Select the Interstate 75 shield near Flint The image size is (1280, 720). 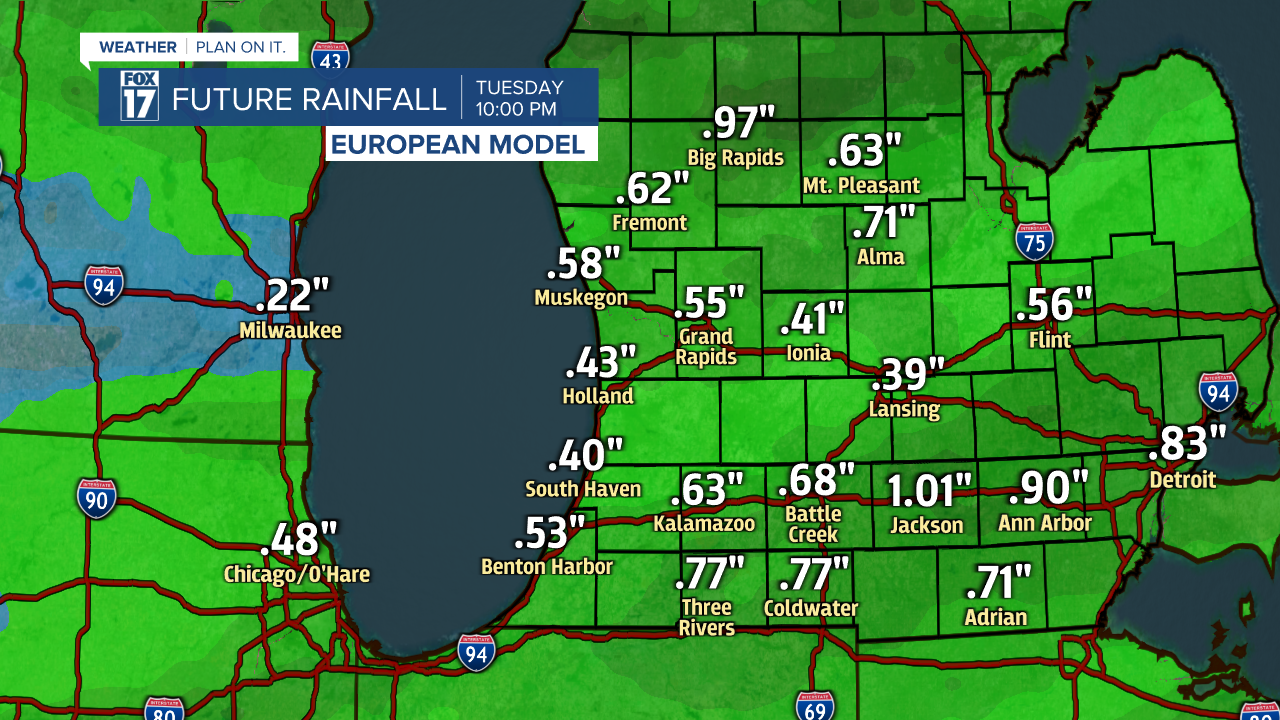(1034, 241)
